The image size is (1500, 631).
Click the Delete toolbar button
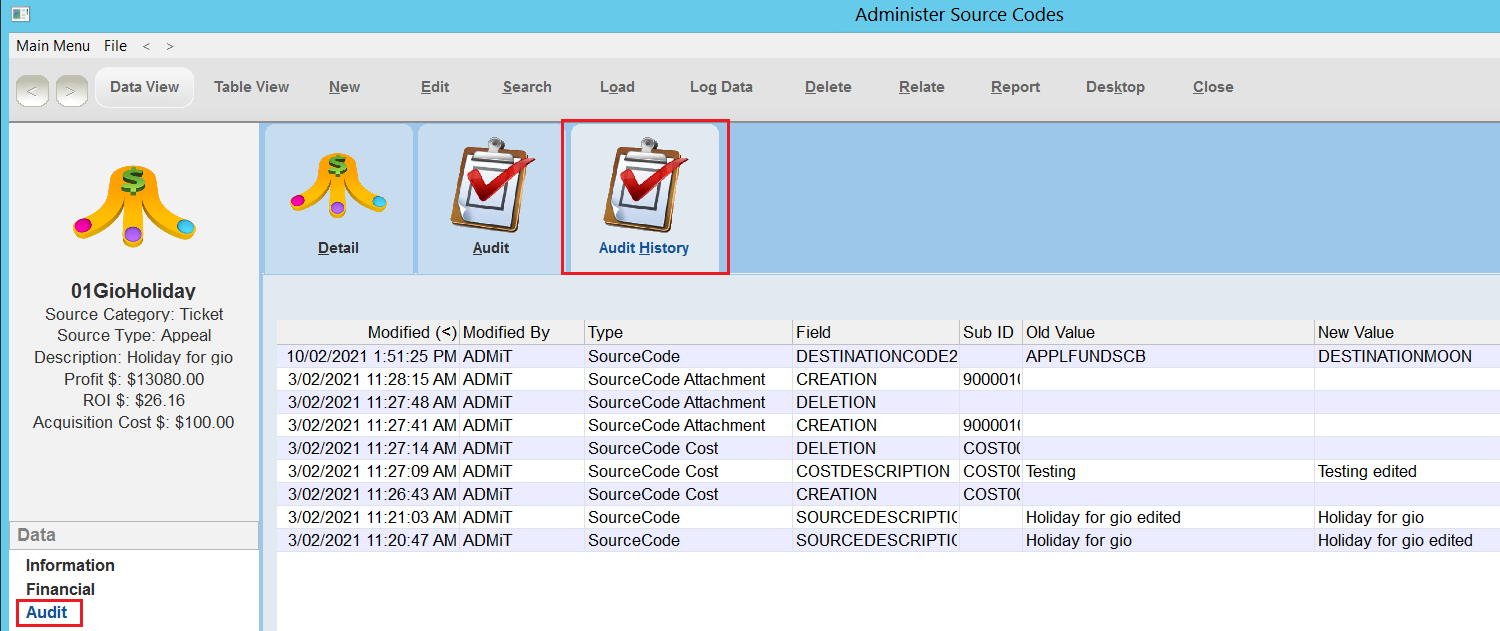coord(828,87)
